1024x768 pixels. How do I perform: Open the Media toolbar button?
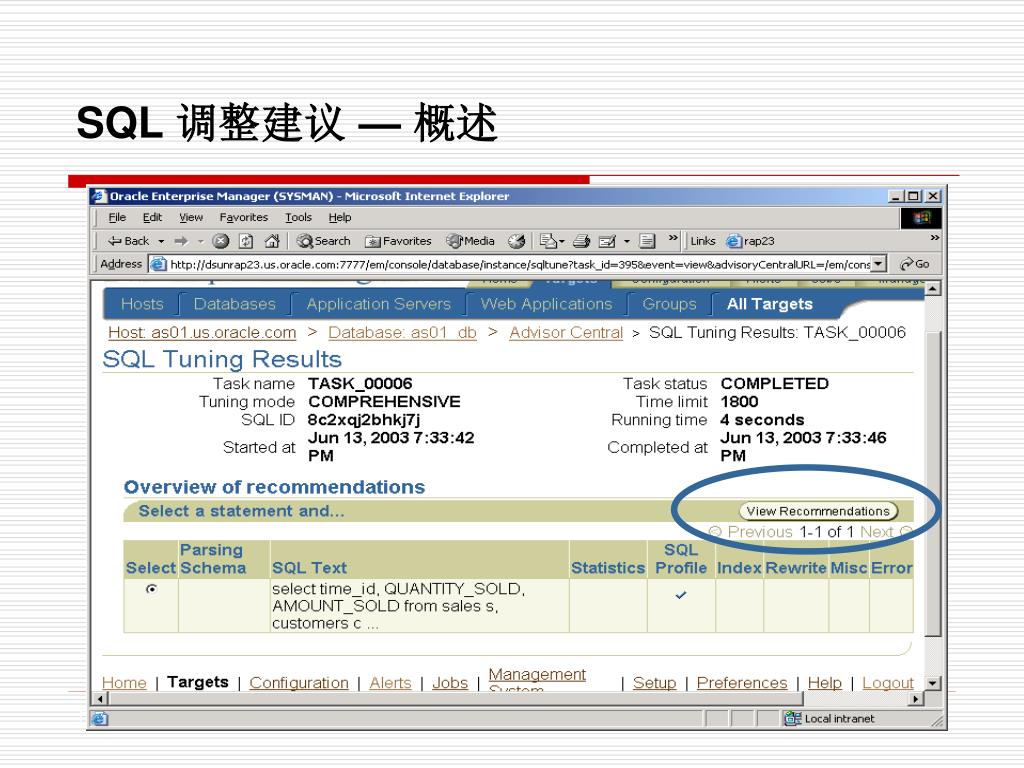(470, 241)
